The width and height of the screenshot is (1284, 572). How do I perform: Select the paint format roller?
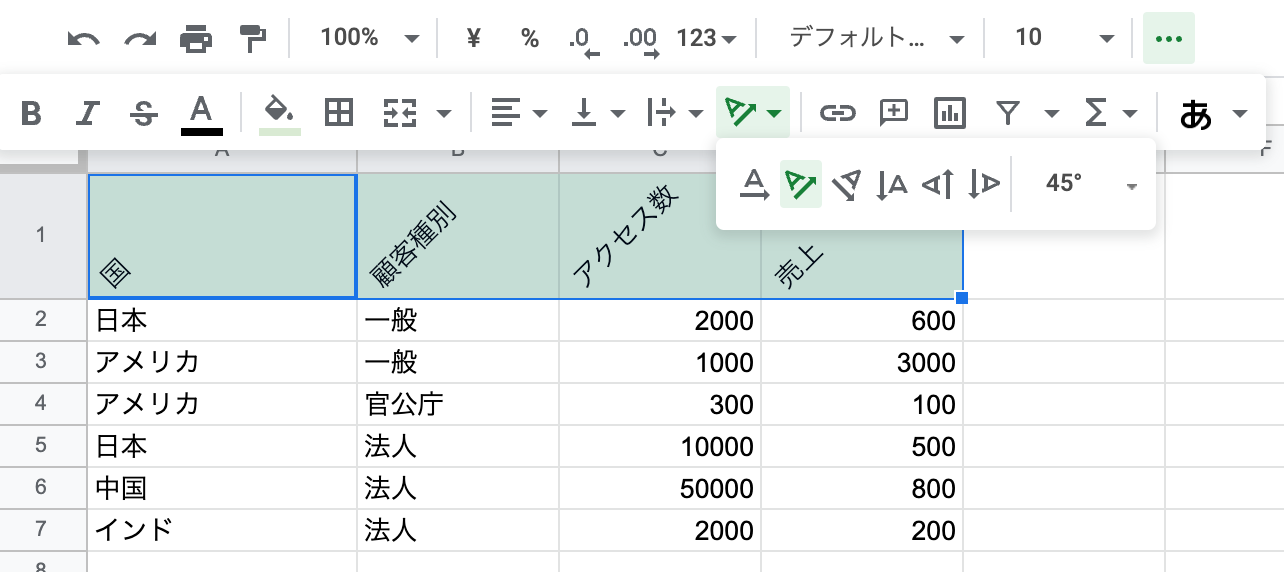[x=253, y=39]
